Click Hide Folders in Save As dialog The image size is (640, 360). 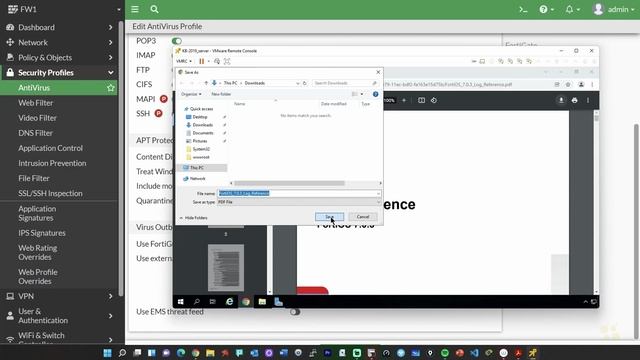pyautogui.click(x=193, y=218)
